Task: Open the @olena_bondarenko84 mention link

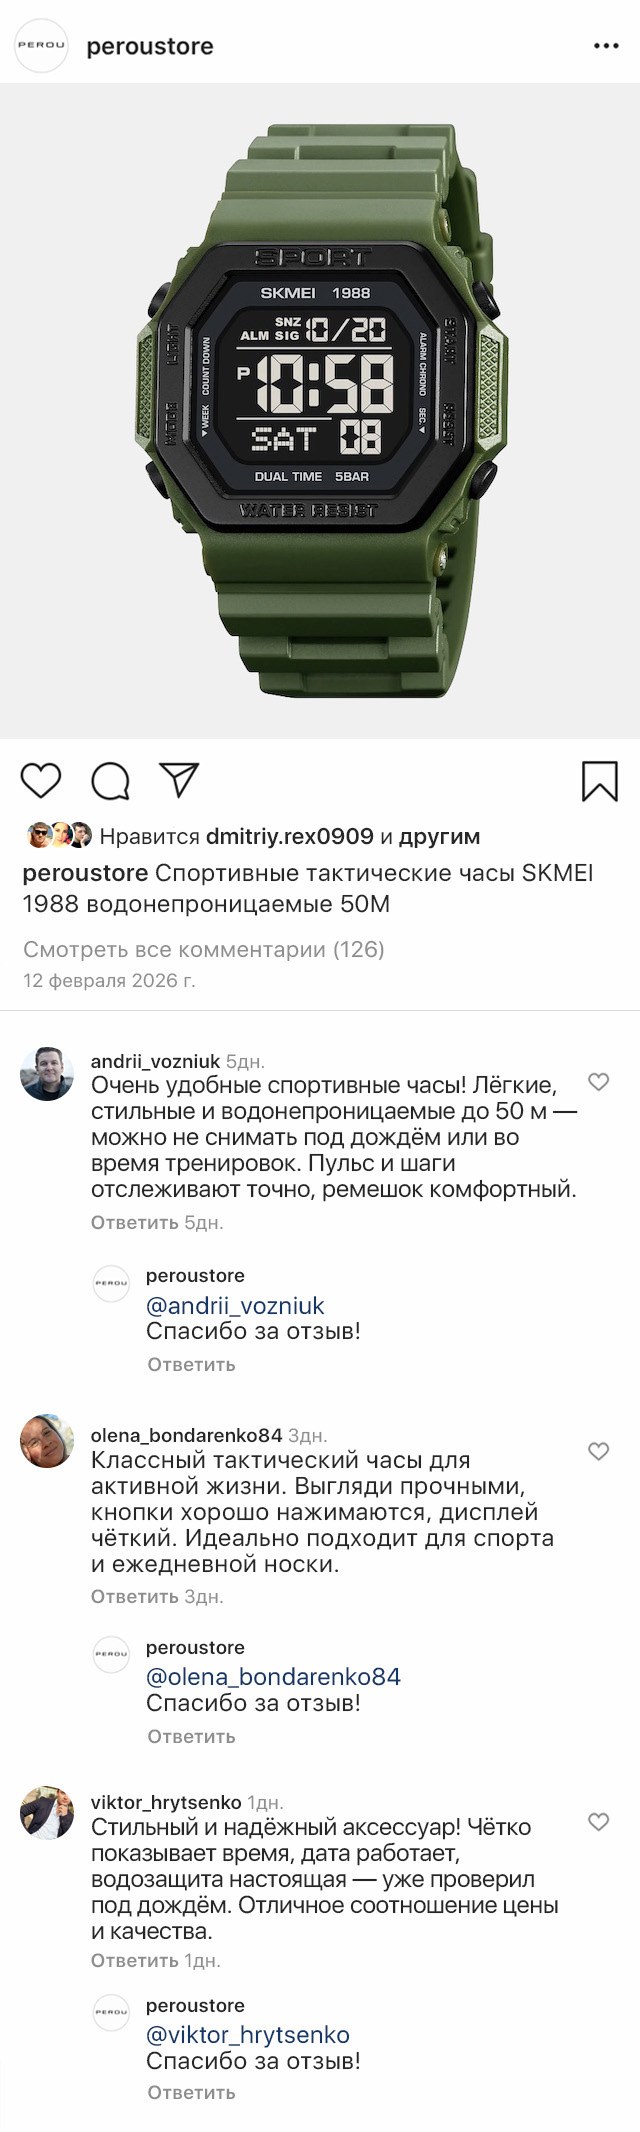Action: [273, 1677]
